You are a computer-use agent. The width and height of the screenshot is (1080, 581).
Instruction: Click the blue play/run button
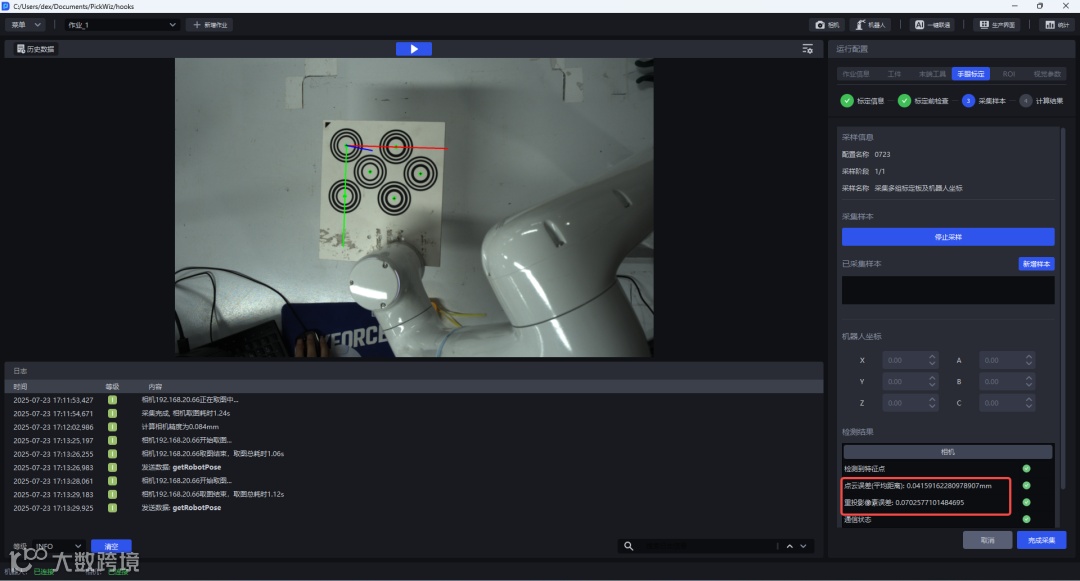pos(414,49)
